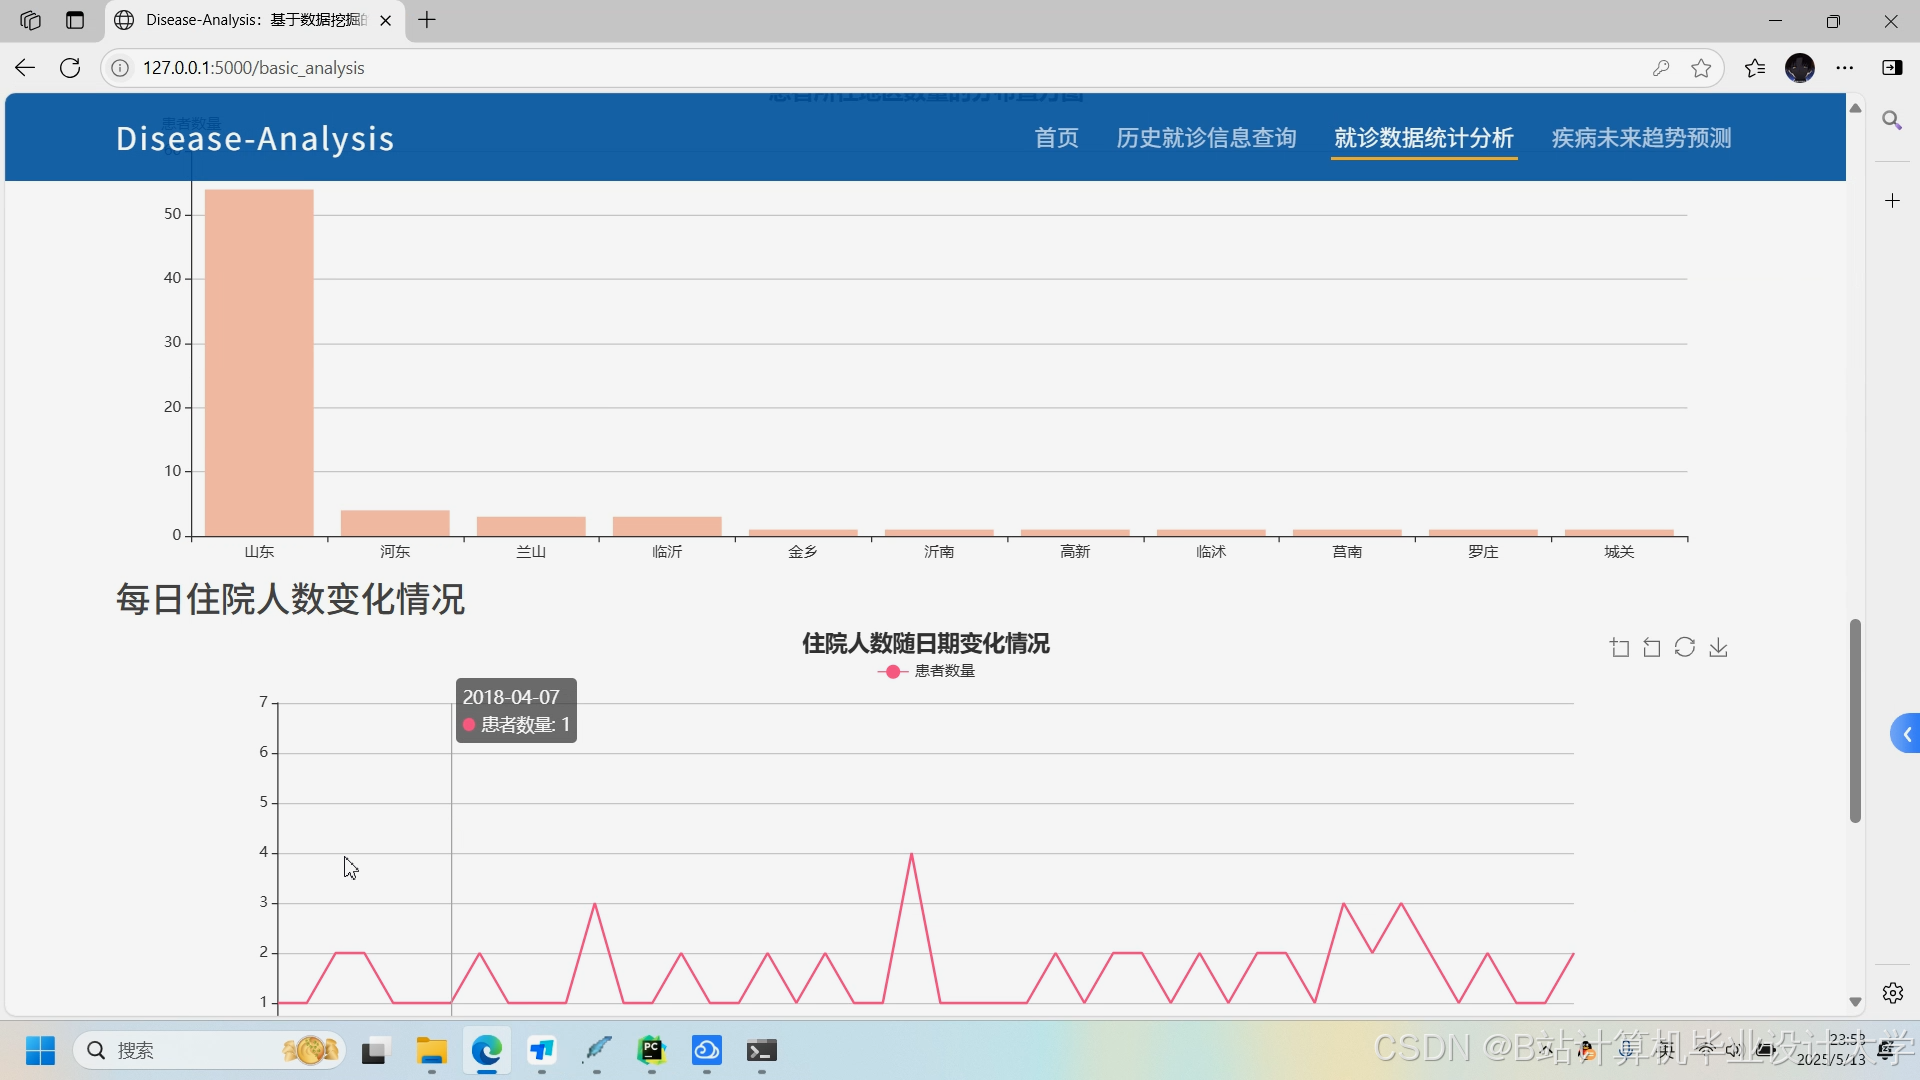This screenshot has width=1920, height=1080.
Task: Click the 历史就诊信息查询 link
Action: point(1206,137)
